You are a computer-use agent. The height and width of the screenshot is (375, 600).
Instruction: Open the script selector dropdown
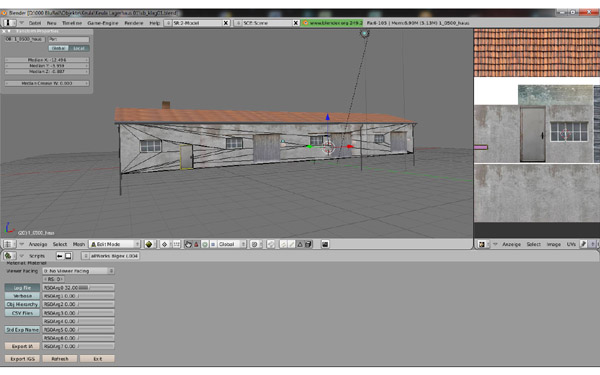pos(85,256)
